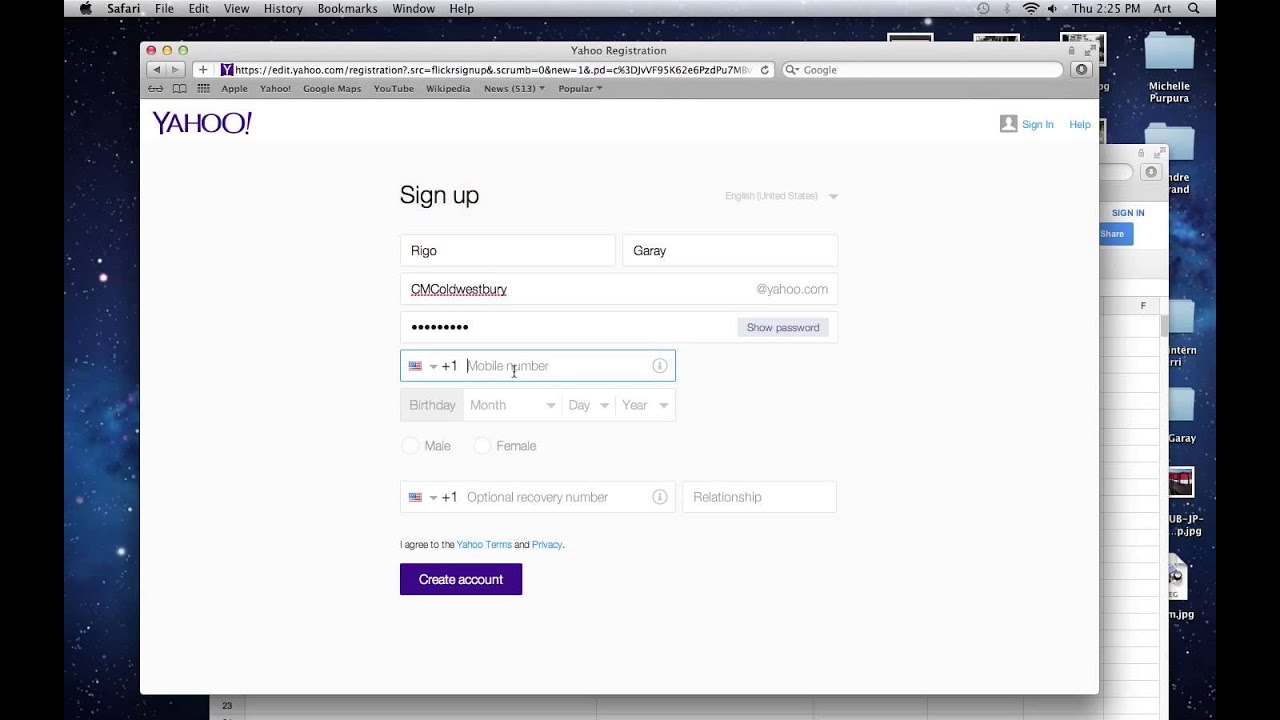Open the birthday Year dropdown

645,405
